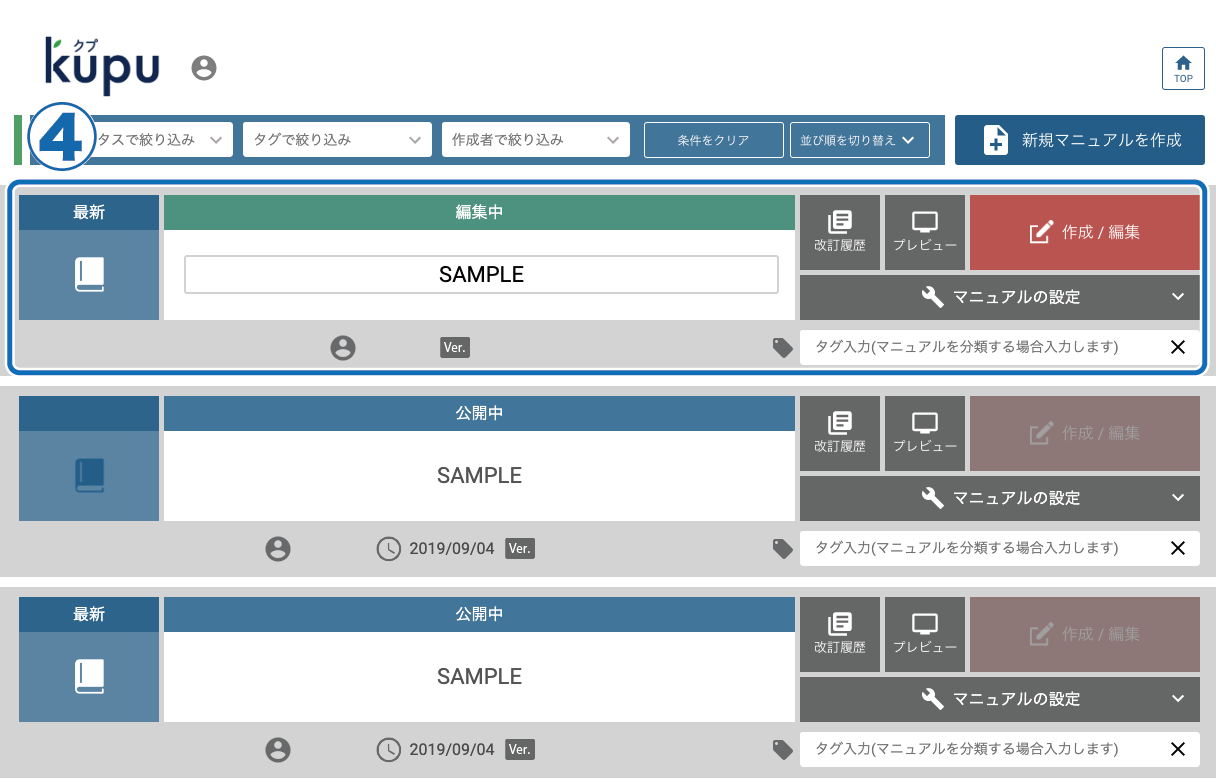Viewport: 1216px width, 783px height.
Task: Click the TOP home icon button
Action: (x=1183, y=68)
